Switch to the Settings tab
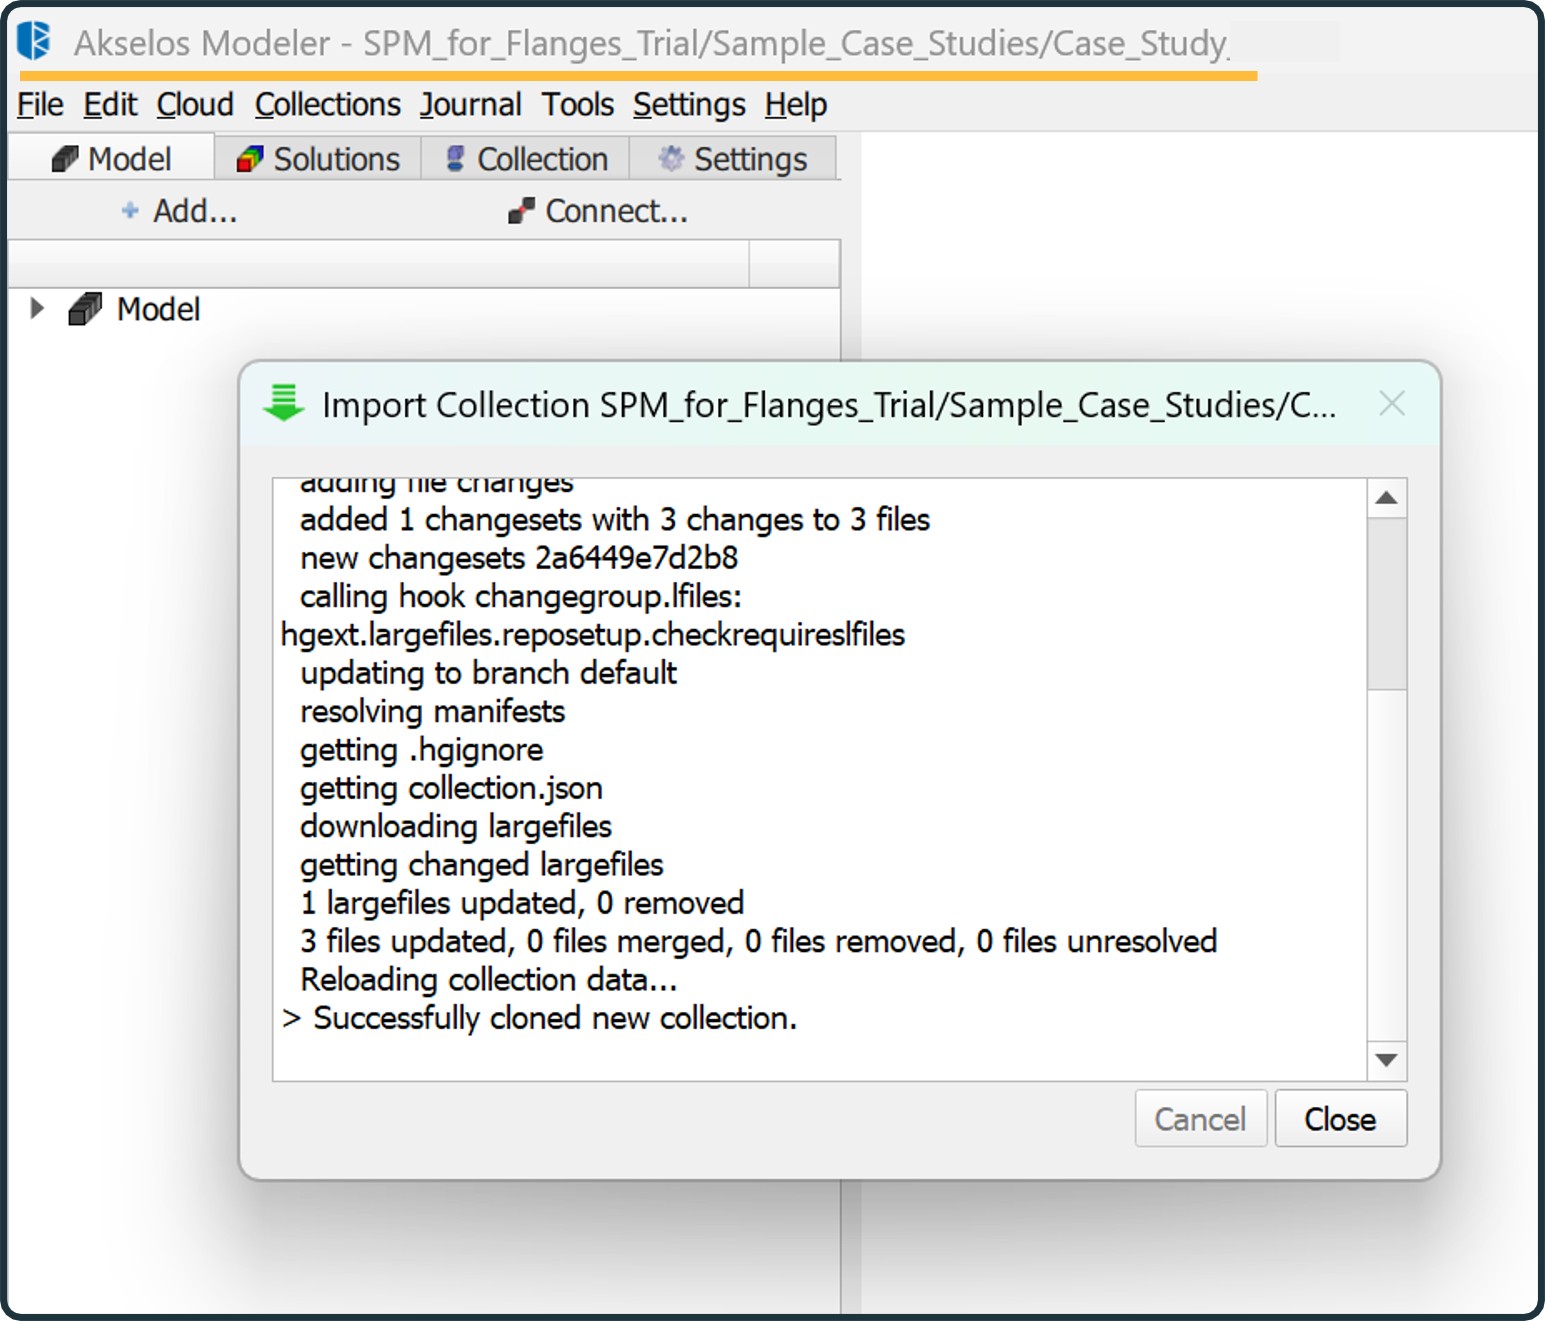This screenshot has height=1321, width=1545. coord(732,159)
